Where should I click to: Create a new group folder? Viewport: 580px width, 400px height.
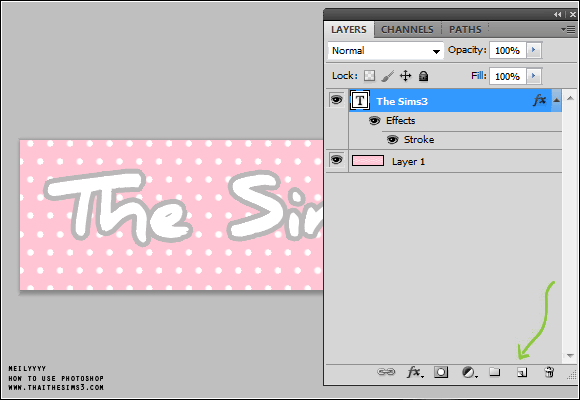click(x=495, y=372)
